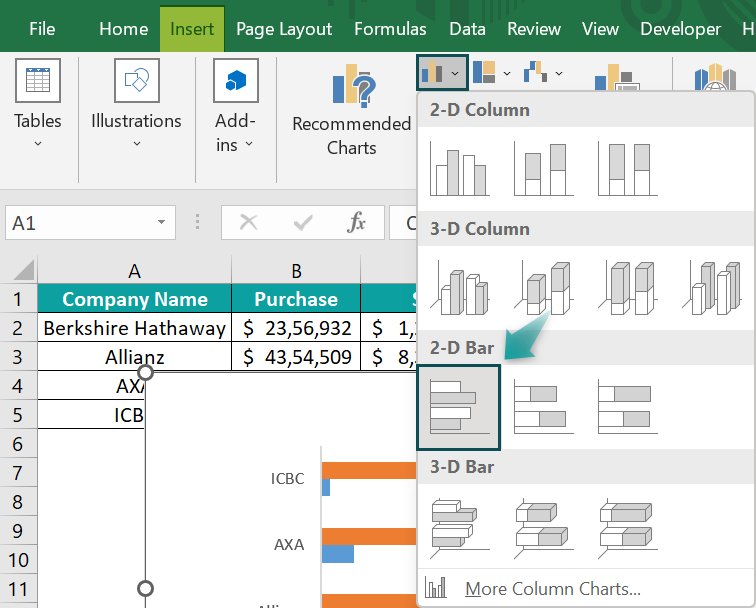Switch to the Developer tab
The height and width of the screenshot is (608, 756).
pos(680,29)
